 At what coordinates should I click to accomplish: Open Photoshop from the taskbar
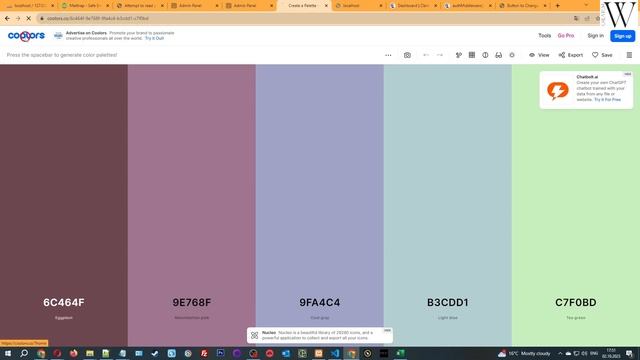click(221, 353)
